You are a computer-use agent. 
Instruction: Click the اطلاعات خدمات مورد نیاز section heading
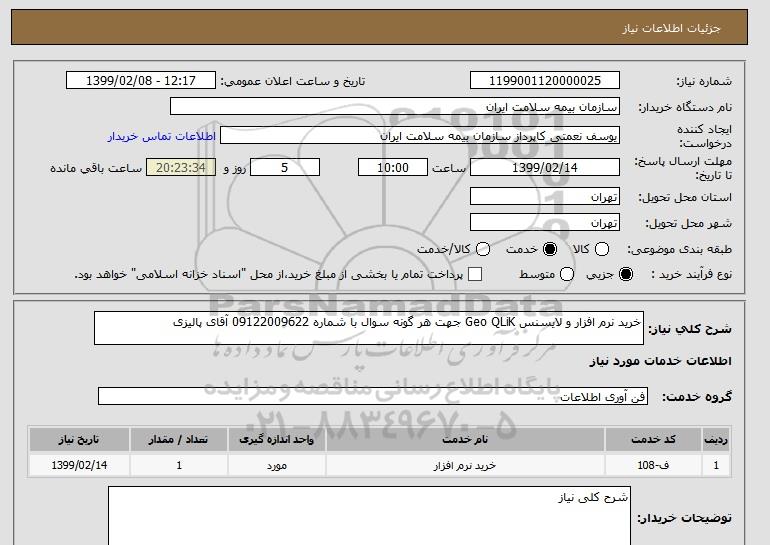[x=660, y=361]
